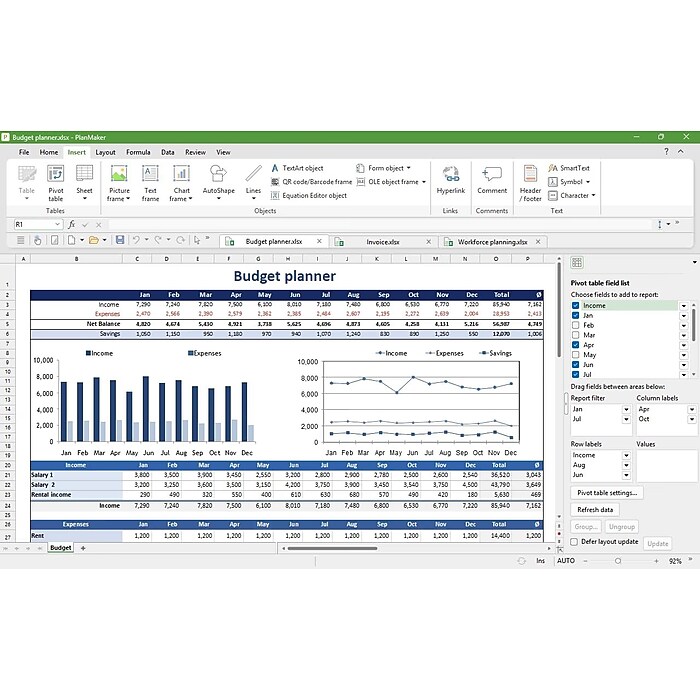Expand the Character dropdown arrow
Screen dimensions: 700x700
[x=593, y=196]
